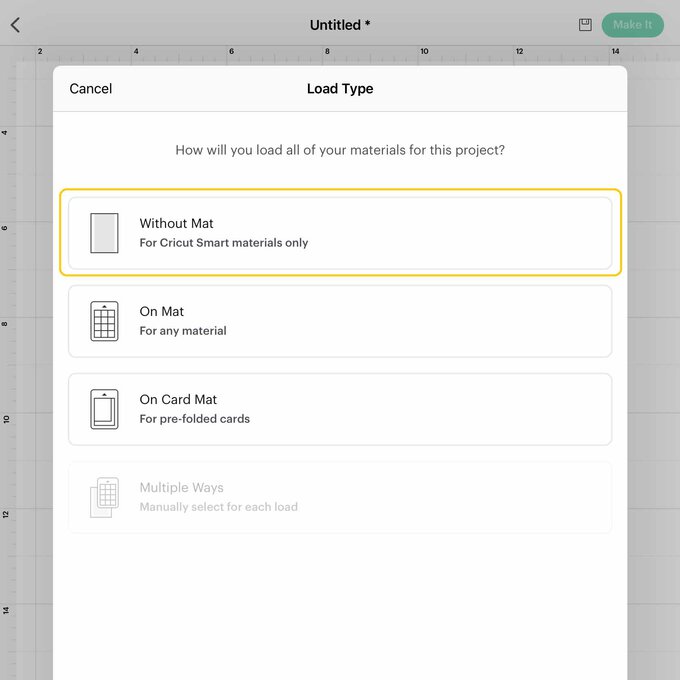Click the On Card Mat icon
Viewport: 680px width, 680px height.
tap(104, 409)
